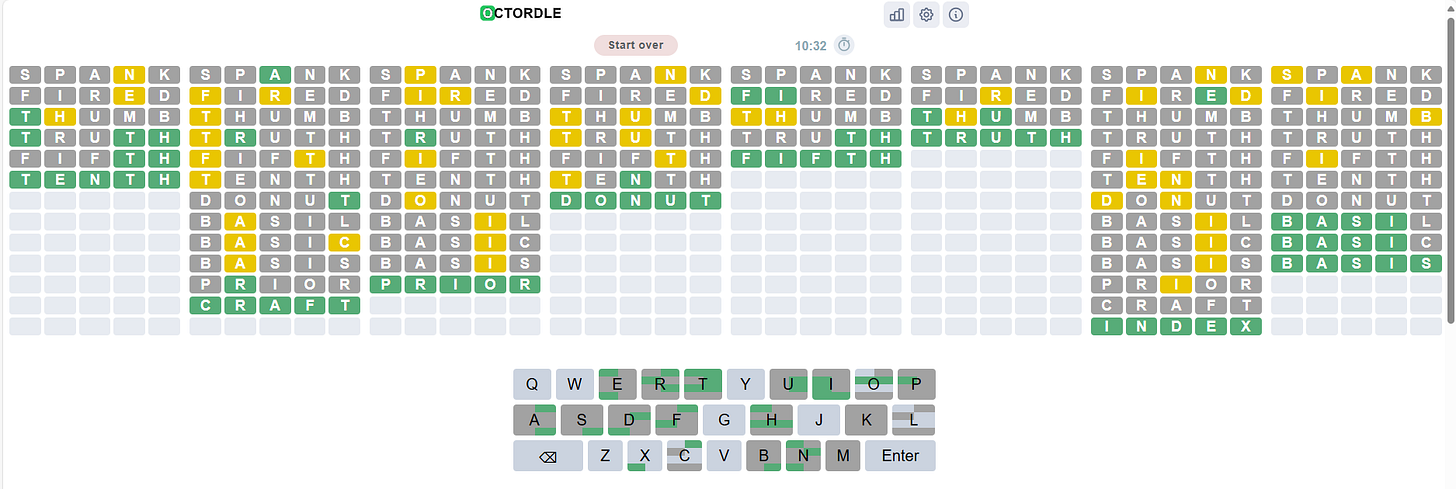Click the X key
1456x489 pixels.
pyautogui.click(x=645, y=456)
